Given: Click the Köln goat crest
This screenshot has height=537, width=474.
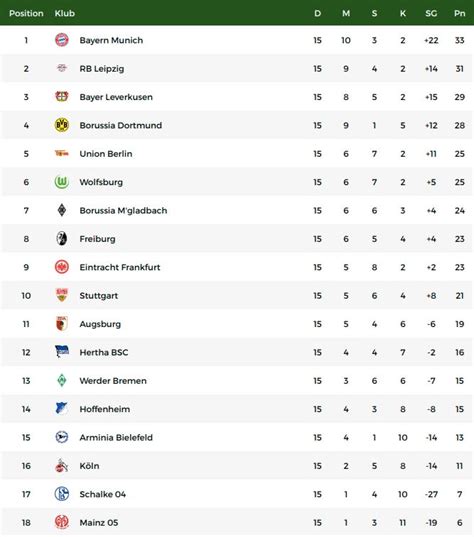Looking at the screenshot, I should pos(62,465).
